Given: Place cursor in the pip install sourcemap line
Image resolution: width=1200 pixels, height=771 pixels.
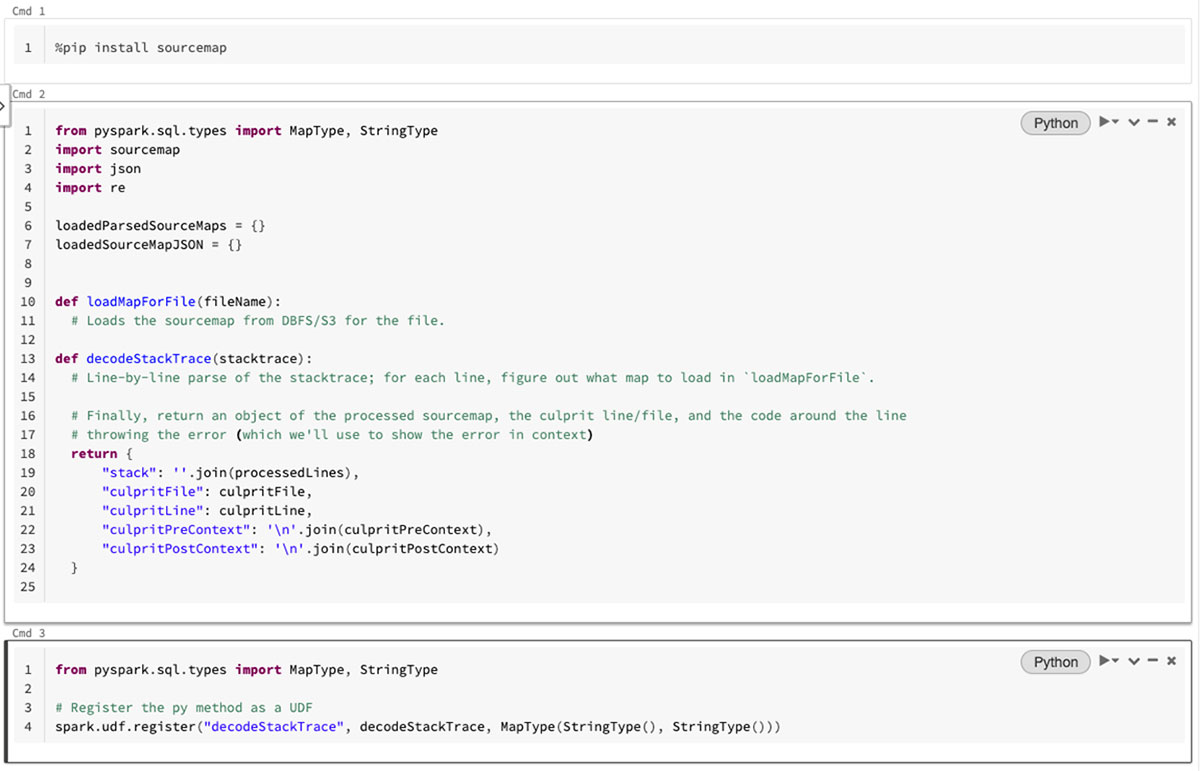Looking at the screenshot, I should pyautogui.click(x=140, y=47).
